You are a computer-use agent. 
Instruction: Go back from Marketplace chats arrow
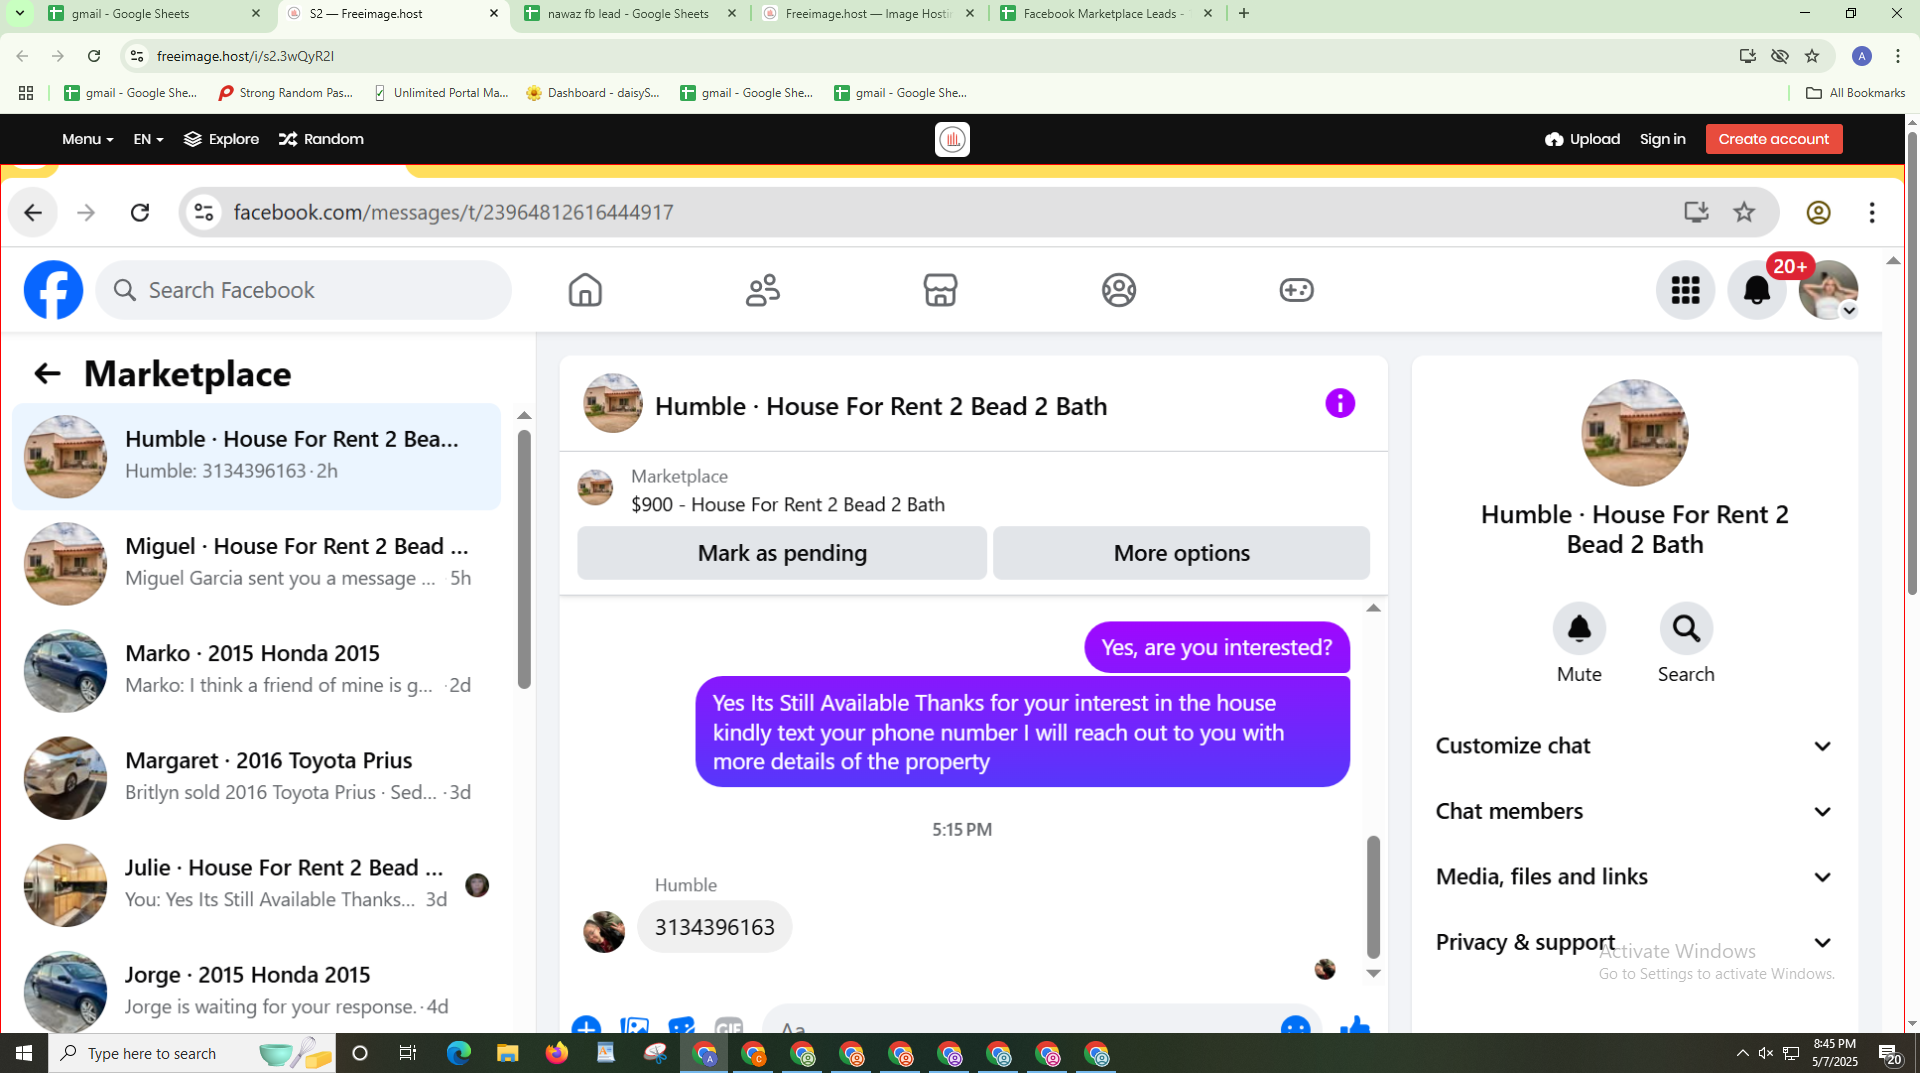point(46,374)
